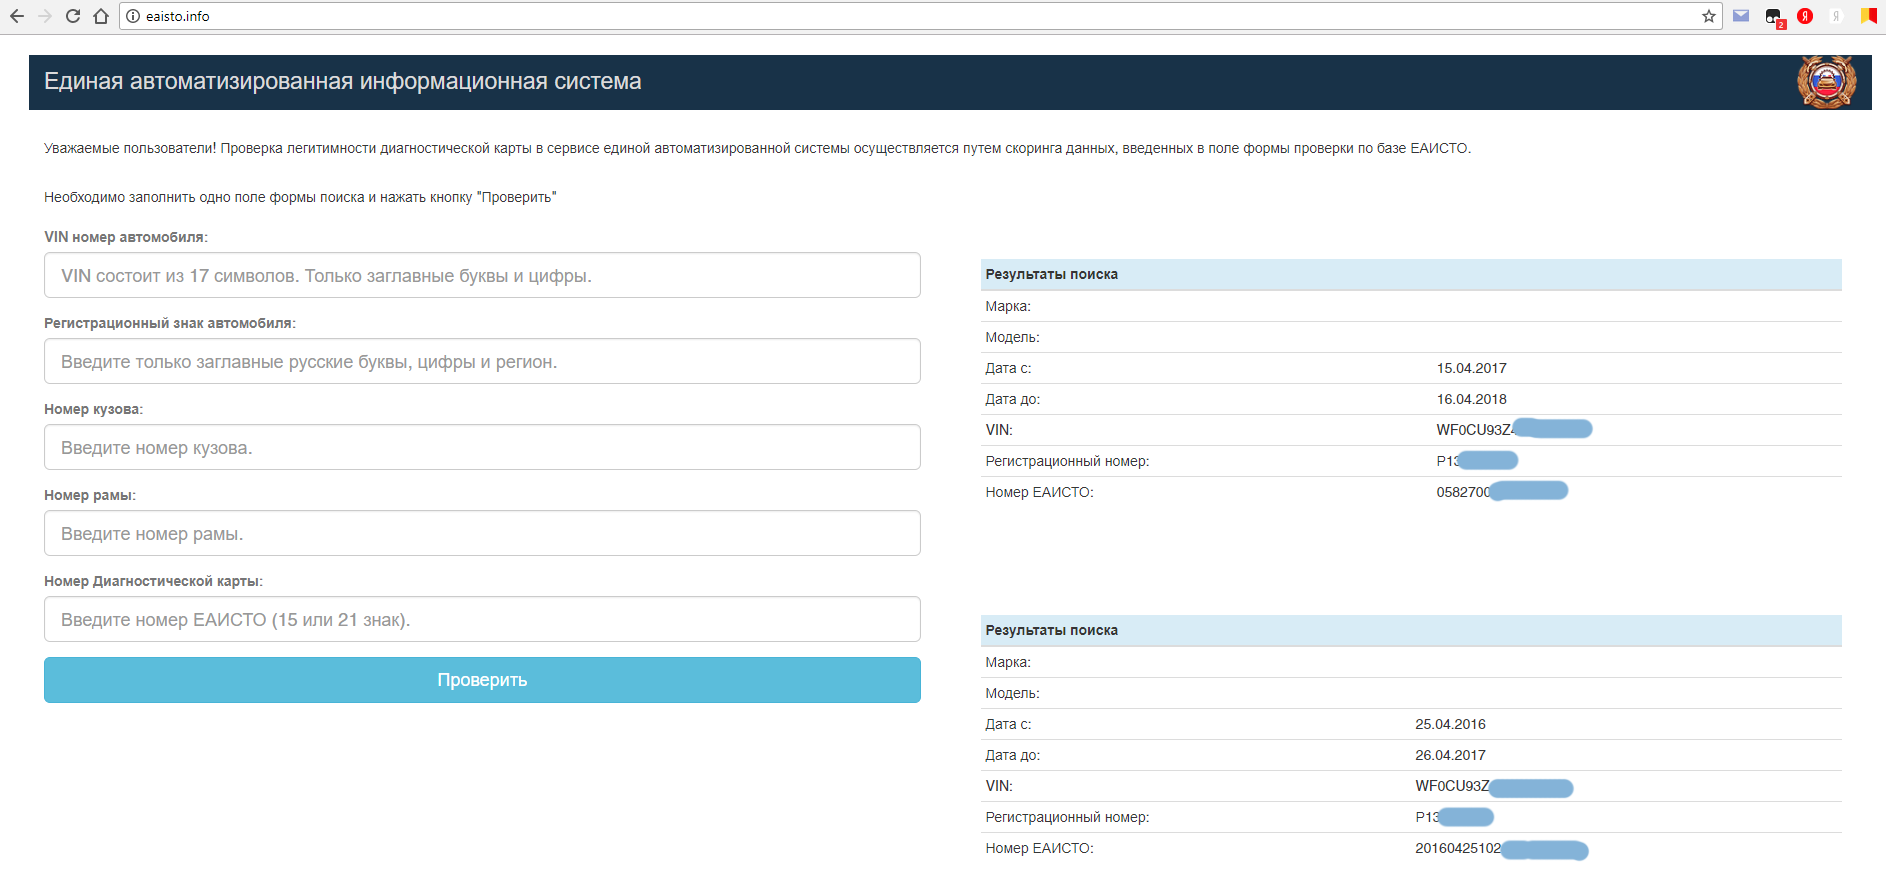Screen dimensions: 1886x886
Task: Click the first Результаты поиска table header
Action: point(1411,274)
